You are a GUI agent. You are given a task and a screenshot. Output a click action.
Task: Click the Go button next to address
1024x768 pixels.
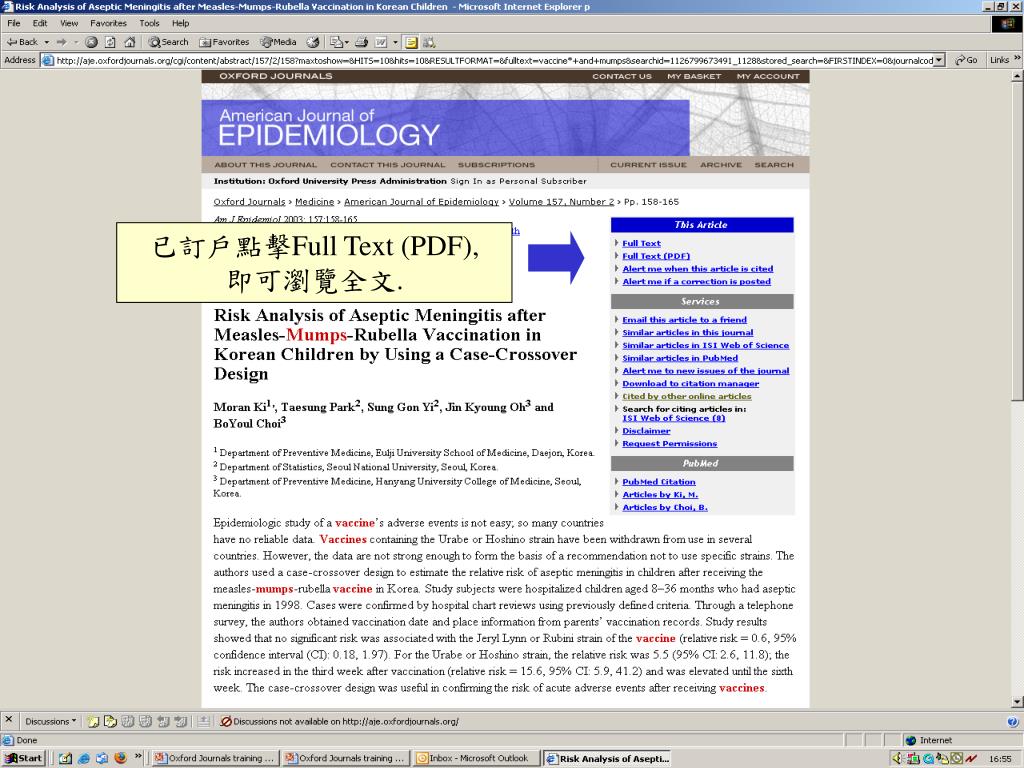click(966, 60)
